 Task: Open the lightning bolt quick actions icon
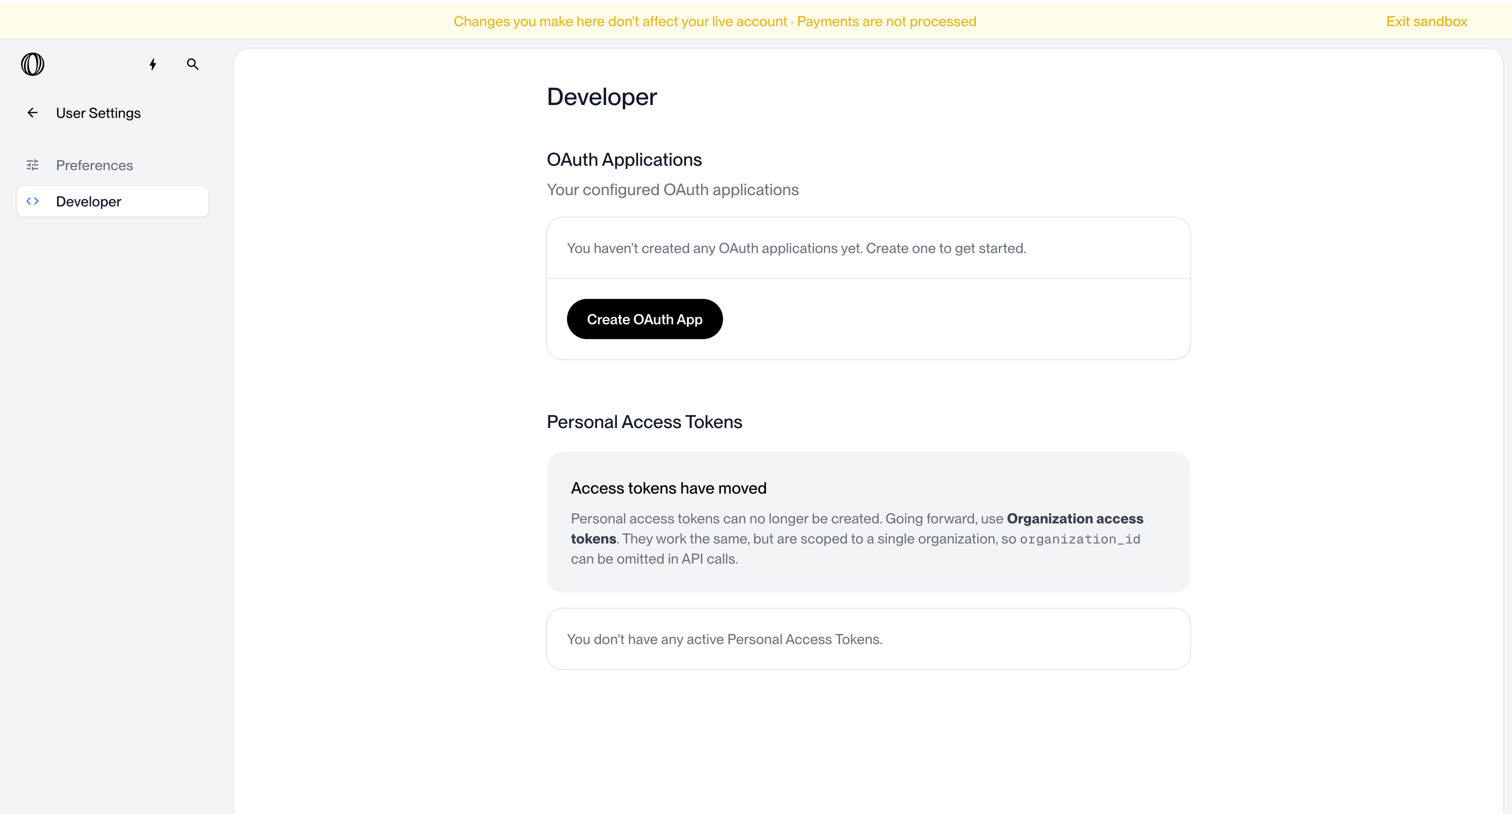tap(153, 64)
